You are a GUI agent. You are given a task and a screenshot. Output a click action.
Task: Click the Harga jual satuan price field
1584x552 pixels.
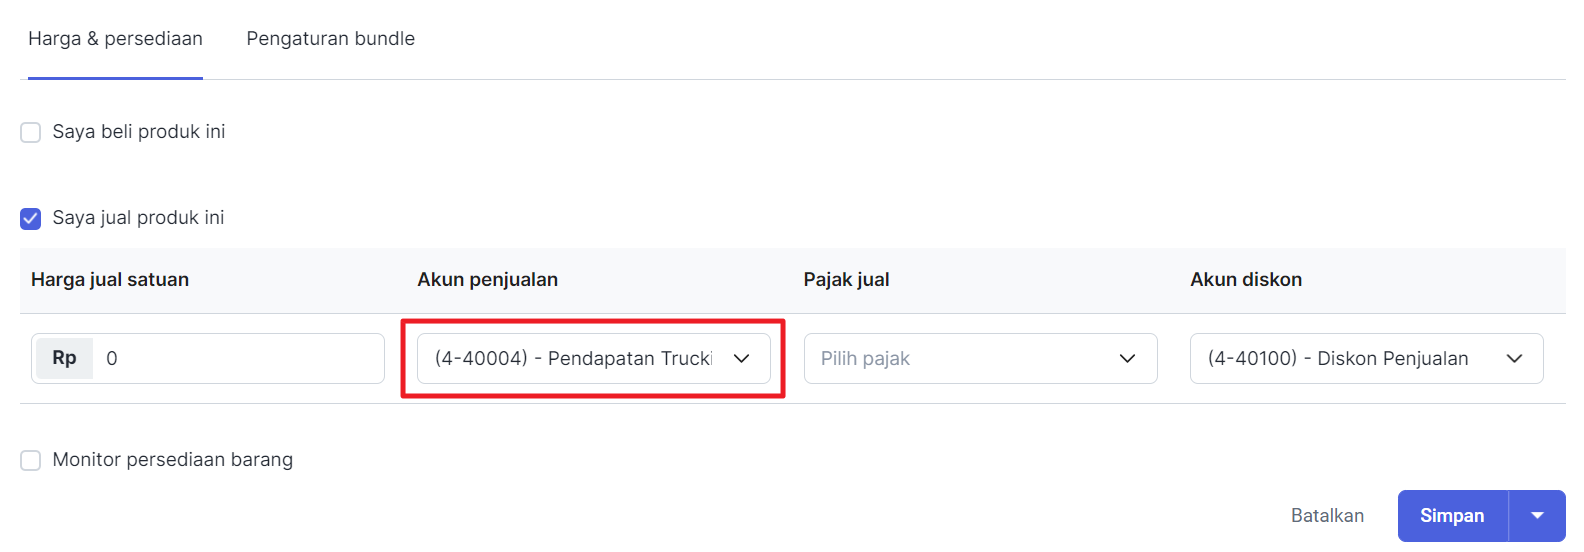[x=238, y=358]
